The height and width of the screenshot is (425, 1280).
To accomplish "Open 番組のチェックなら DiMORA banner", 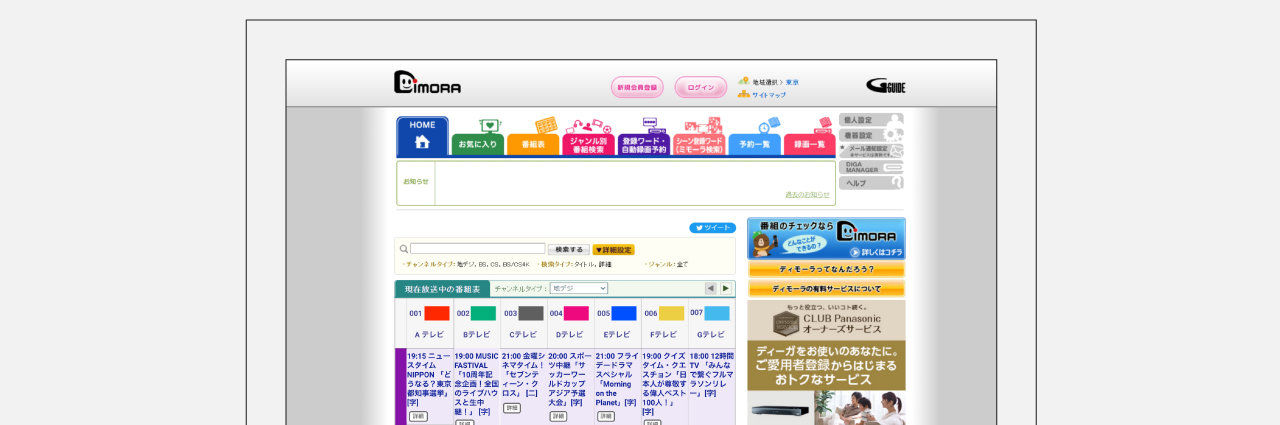I will [826, 239].
